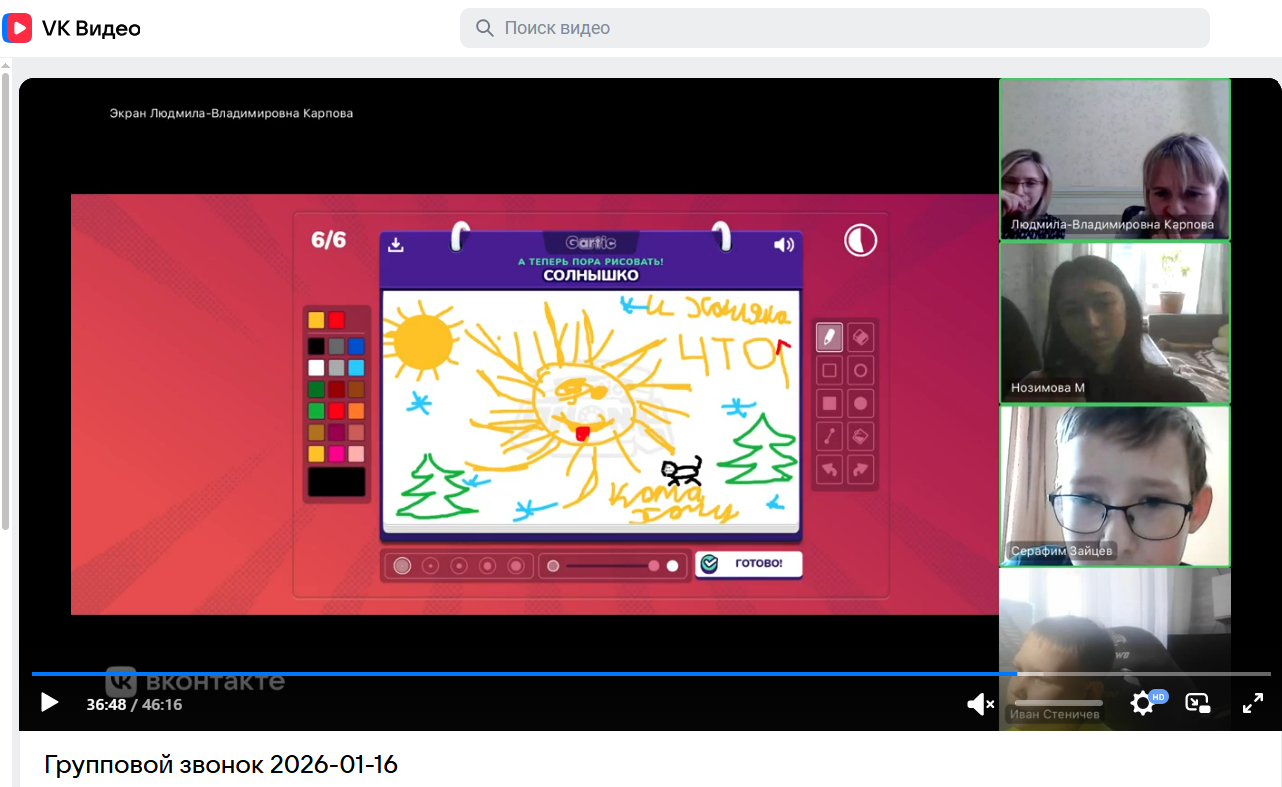Image resolution: width=1282 pixels, height=787 pixels.
Task: Focus the Поиск видео search field
Action: tap(834, 28)
